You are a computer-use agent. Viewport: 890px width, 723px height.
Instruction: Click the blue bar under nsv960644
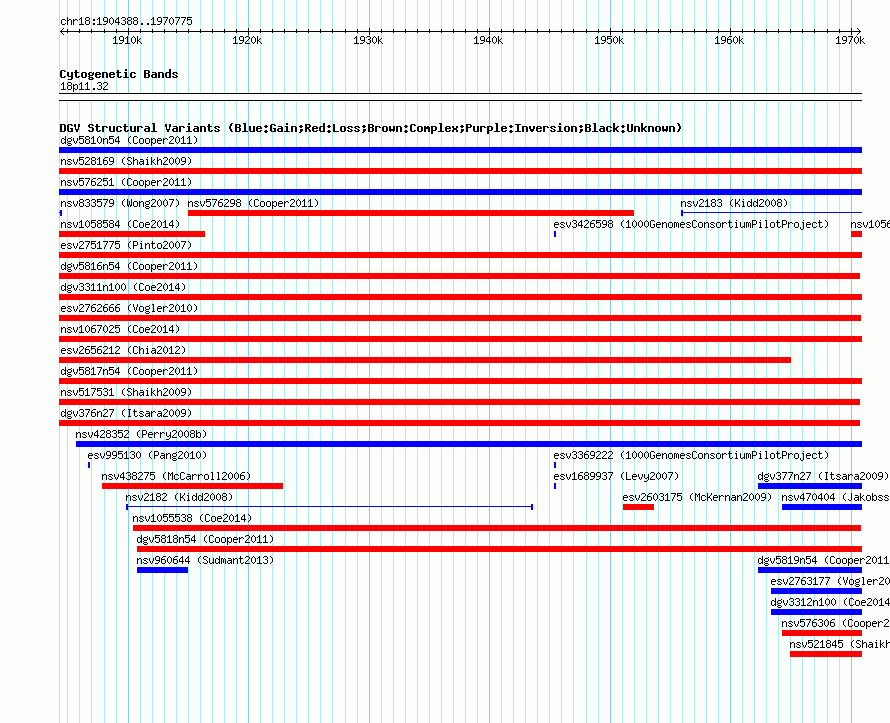coord(162,570)
